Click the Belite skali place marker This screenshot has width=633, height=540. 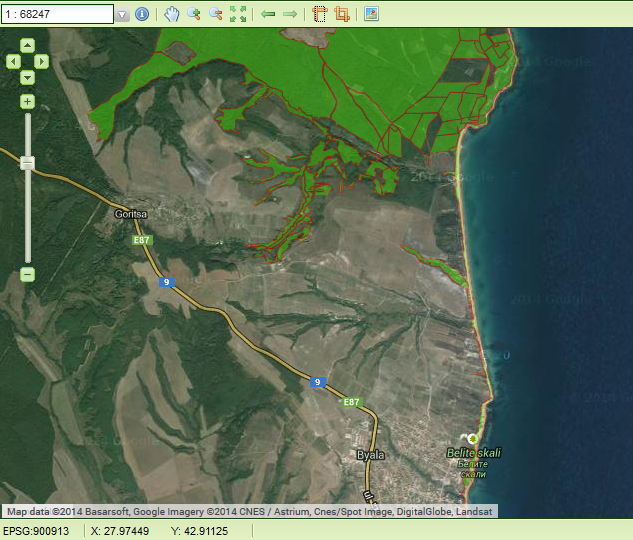coord(472,438)
